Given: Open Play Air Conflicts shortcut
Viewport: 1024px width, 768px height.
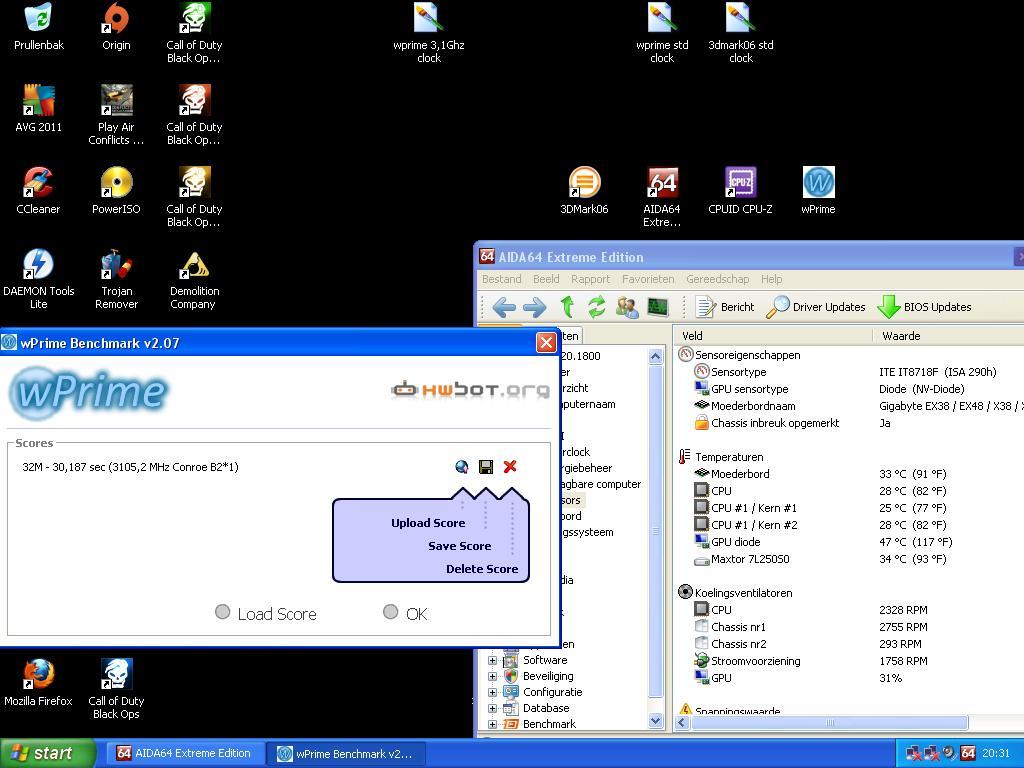Looking at the screenshot, I should (x=116, y=115).
